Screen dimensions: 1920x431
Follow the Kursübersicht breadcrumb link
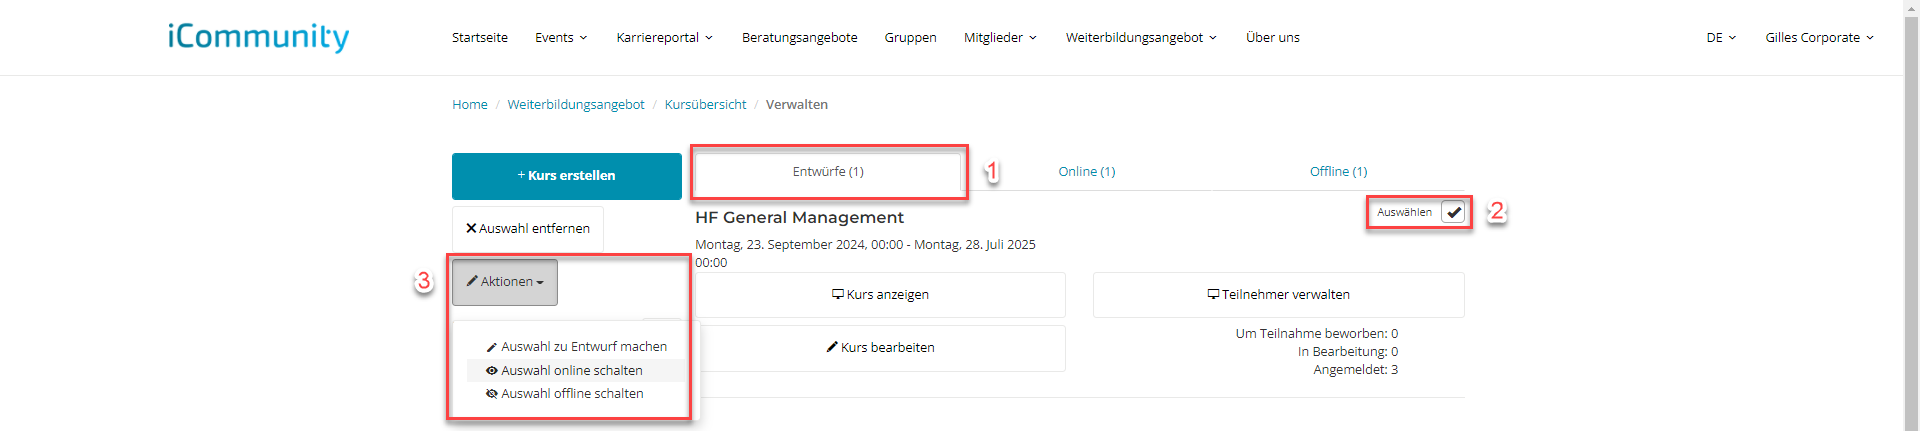[x=705, y=104]
